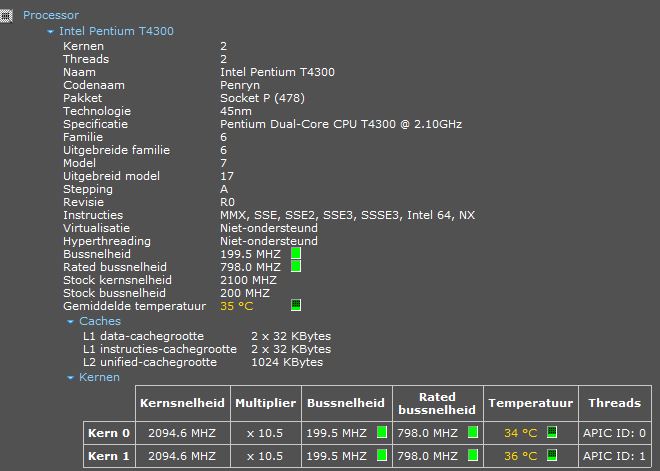Click green indicator beside Rated bussnelheid 798.0 MHZ summary
Viewport: 660px width, 471px height.
click(x=296, y=266)
